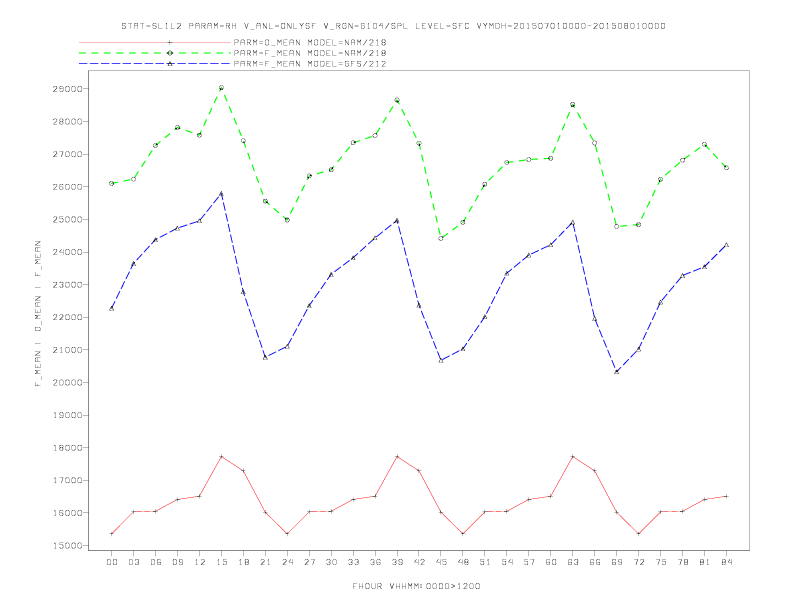792x612 pixels.
Task: Click the x-axis tick label 81
Action: click(705, 562)
